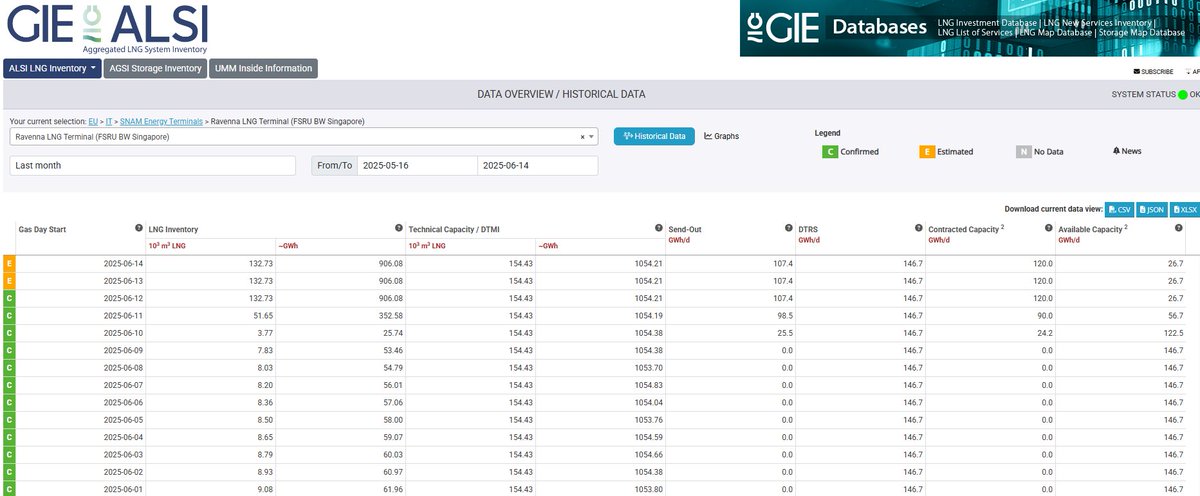Click the green System Status OK indicator
The image size is (1200, 496).
[x=1183, y=95]
